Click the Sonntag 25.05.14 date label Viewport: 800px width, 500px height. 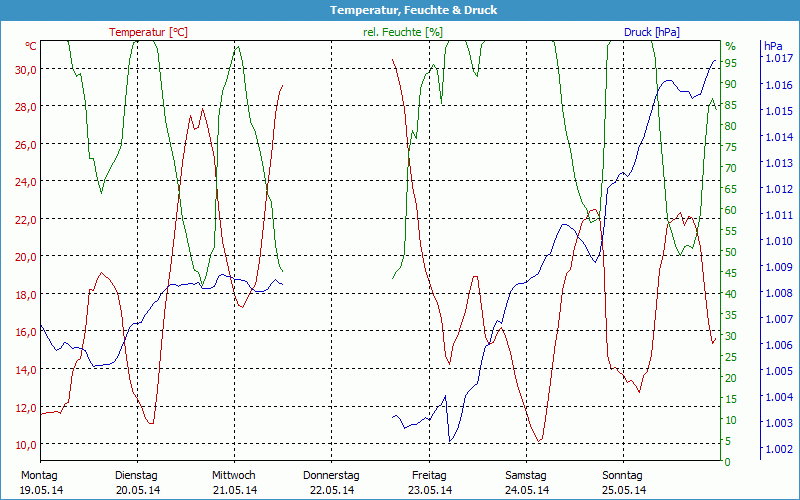[624, 482]
